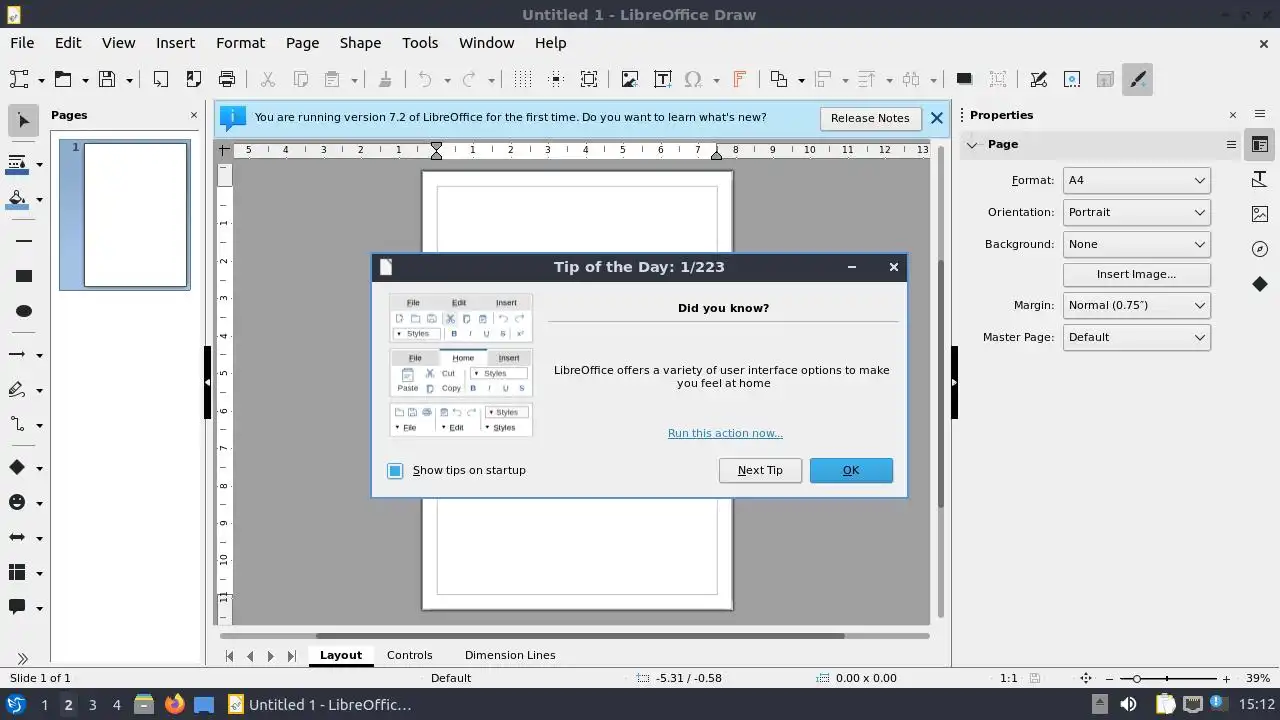Click the Zoom & Pan toolbar icon
This screenshot has width=1280, height=720.
(589, 80)
